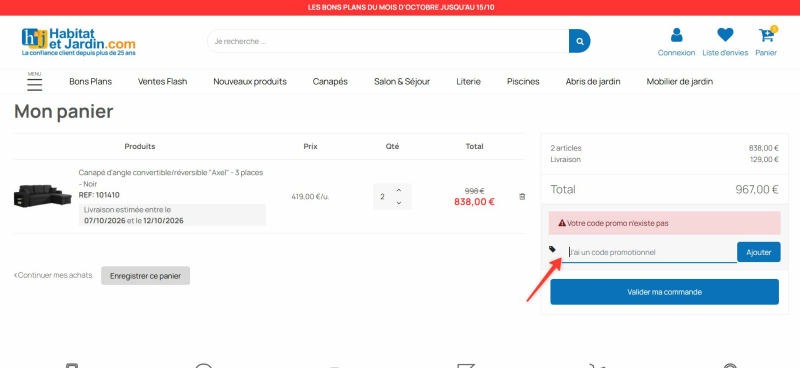The width and height of the screenshot is (800, 368).
Task: Open the Mobilier de jardin menu
Action: [680, 82]
